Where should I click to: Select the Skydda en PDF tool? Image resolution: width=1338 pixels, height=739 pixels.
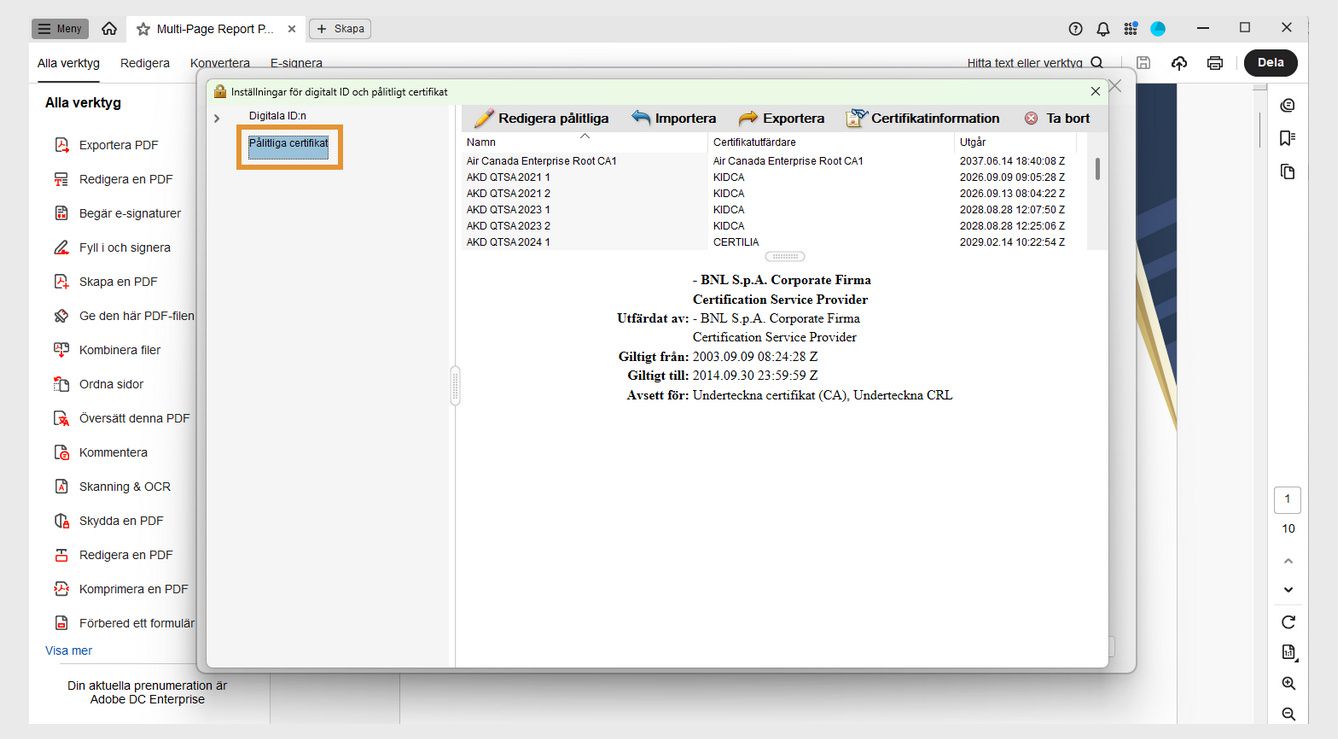click(x=108, y=521)
